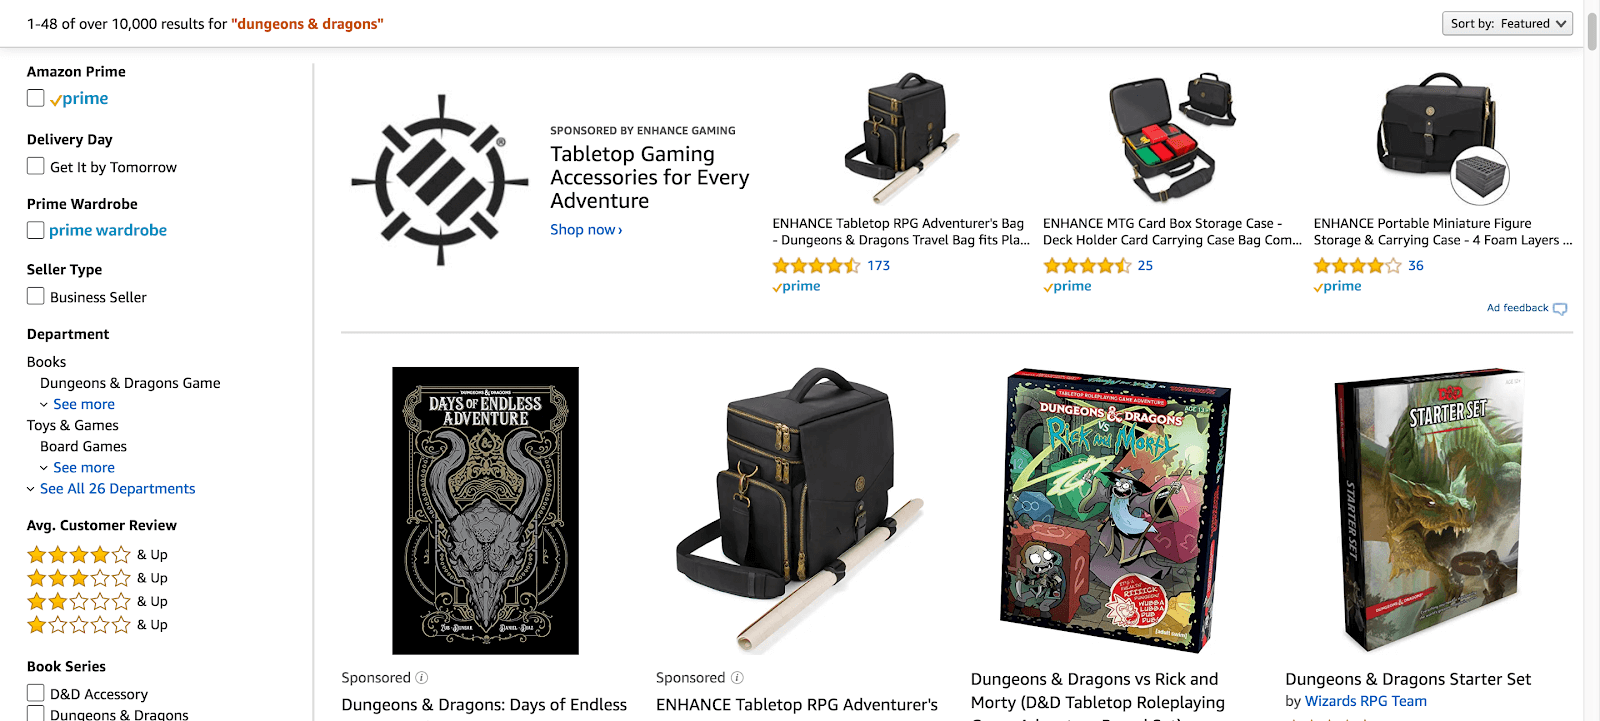Viewport: 1600px width, 721px height.
Task: Click prime badge under ENHANCE Portable Miniature Figure Storage
Action: 1338,287
